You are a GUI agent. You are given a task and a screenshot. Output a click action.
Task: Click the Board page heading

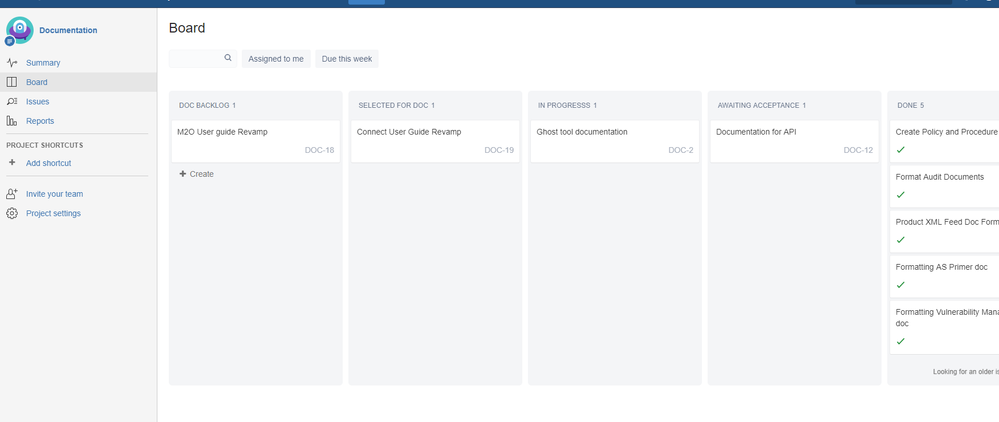(187, 28)
